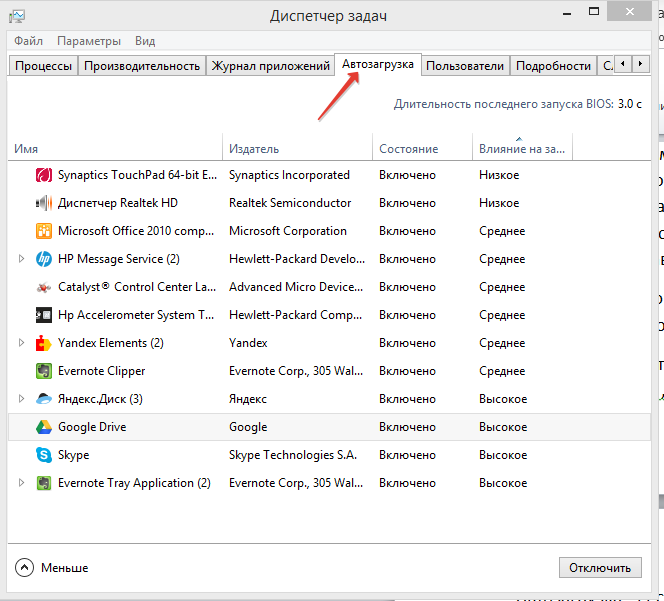Collapse view with the Меньше arrow icon

[24, 568]
